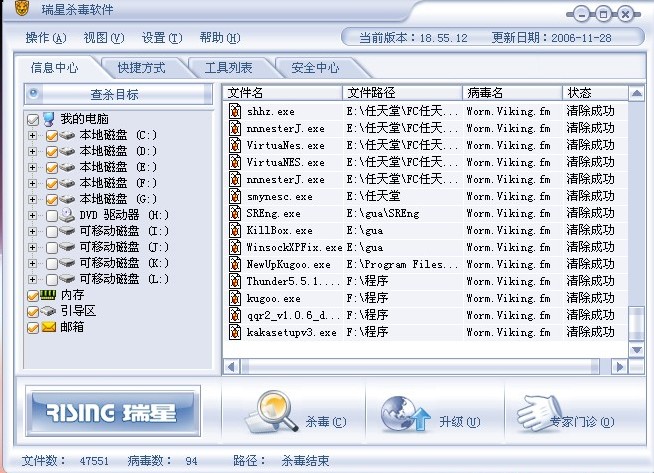
Task: Click the file icon beside kugoo.exe
Action: coord(235,298)
